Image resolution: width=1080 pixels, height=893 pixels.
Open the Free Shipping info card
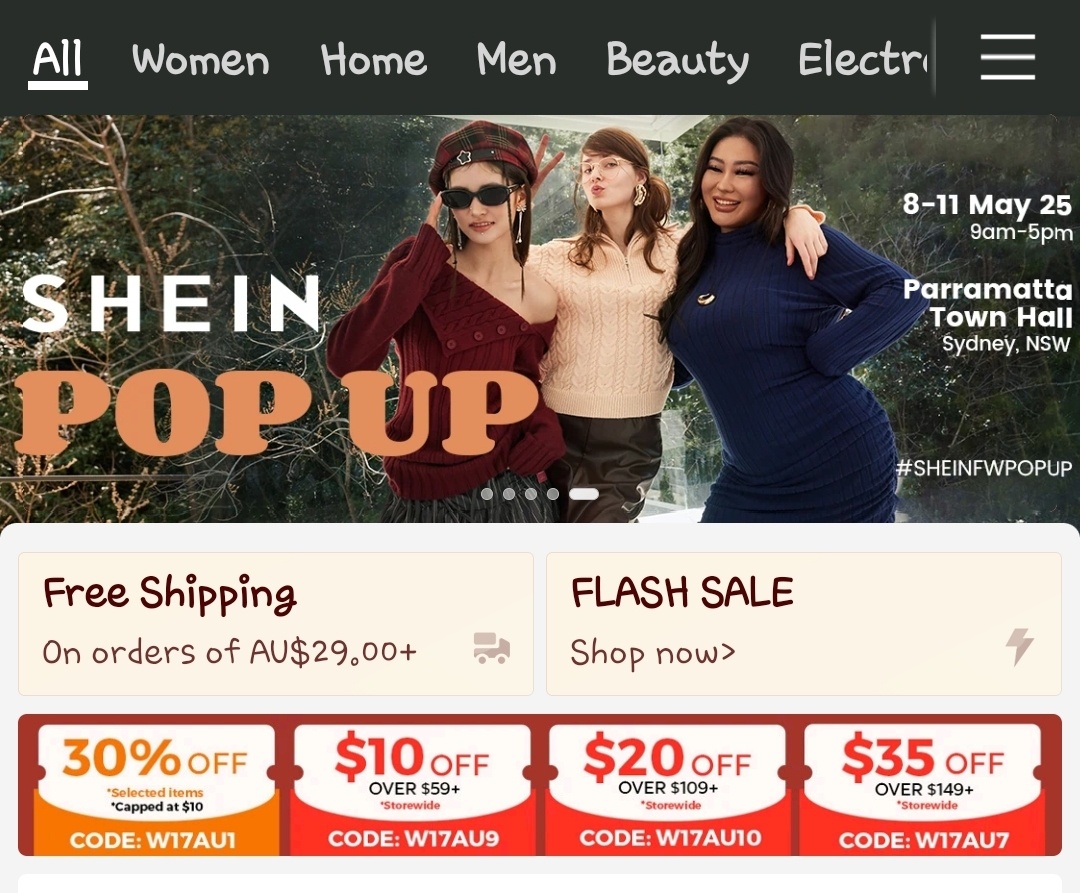(x=276, y=624)
